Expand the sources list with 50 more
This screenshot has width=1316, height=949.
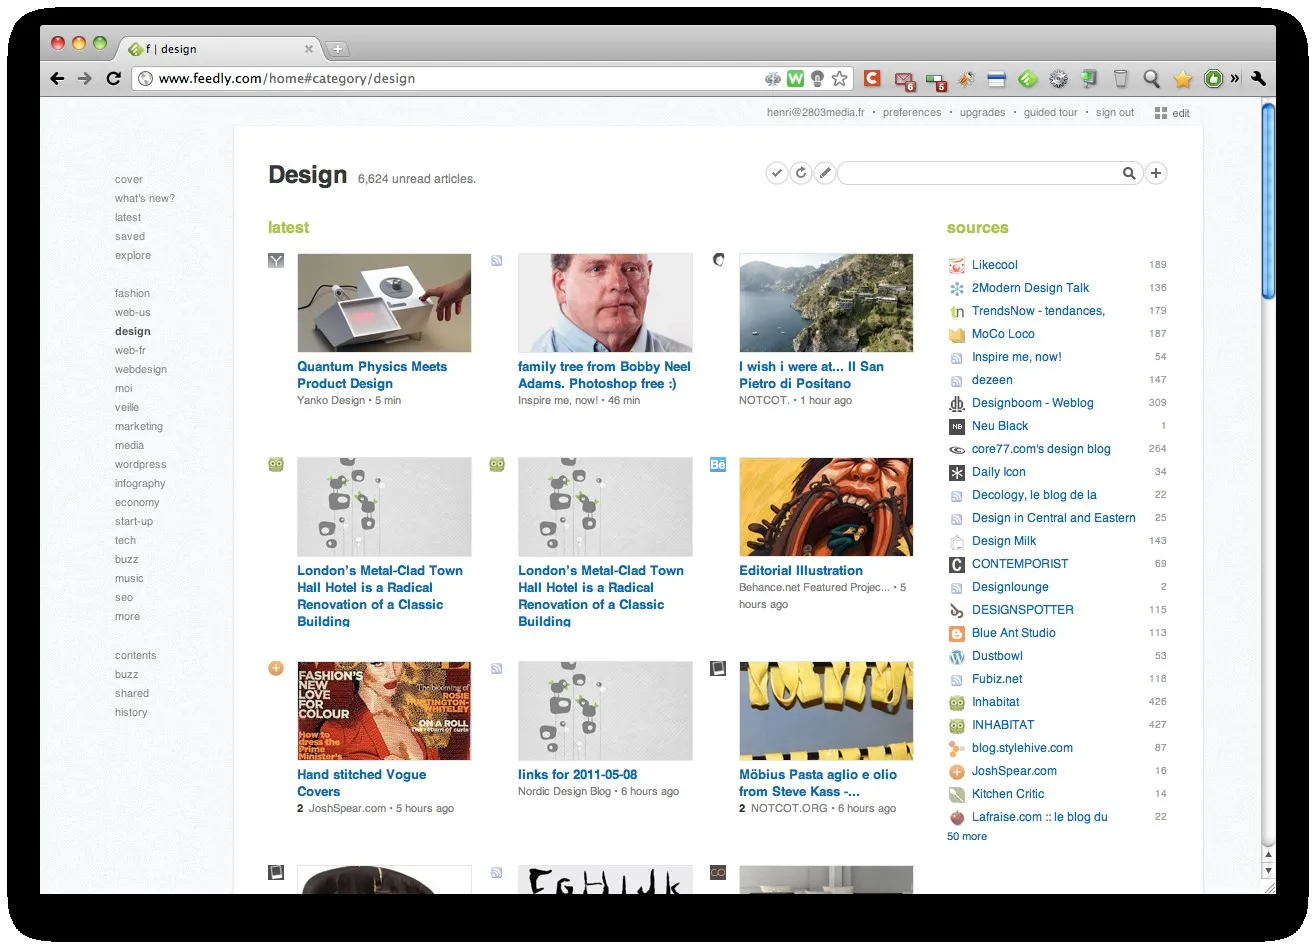967,836
